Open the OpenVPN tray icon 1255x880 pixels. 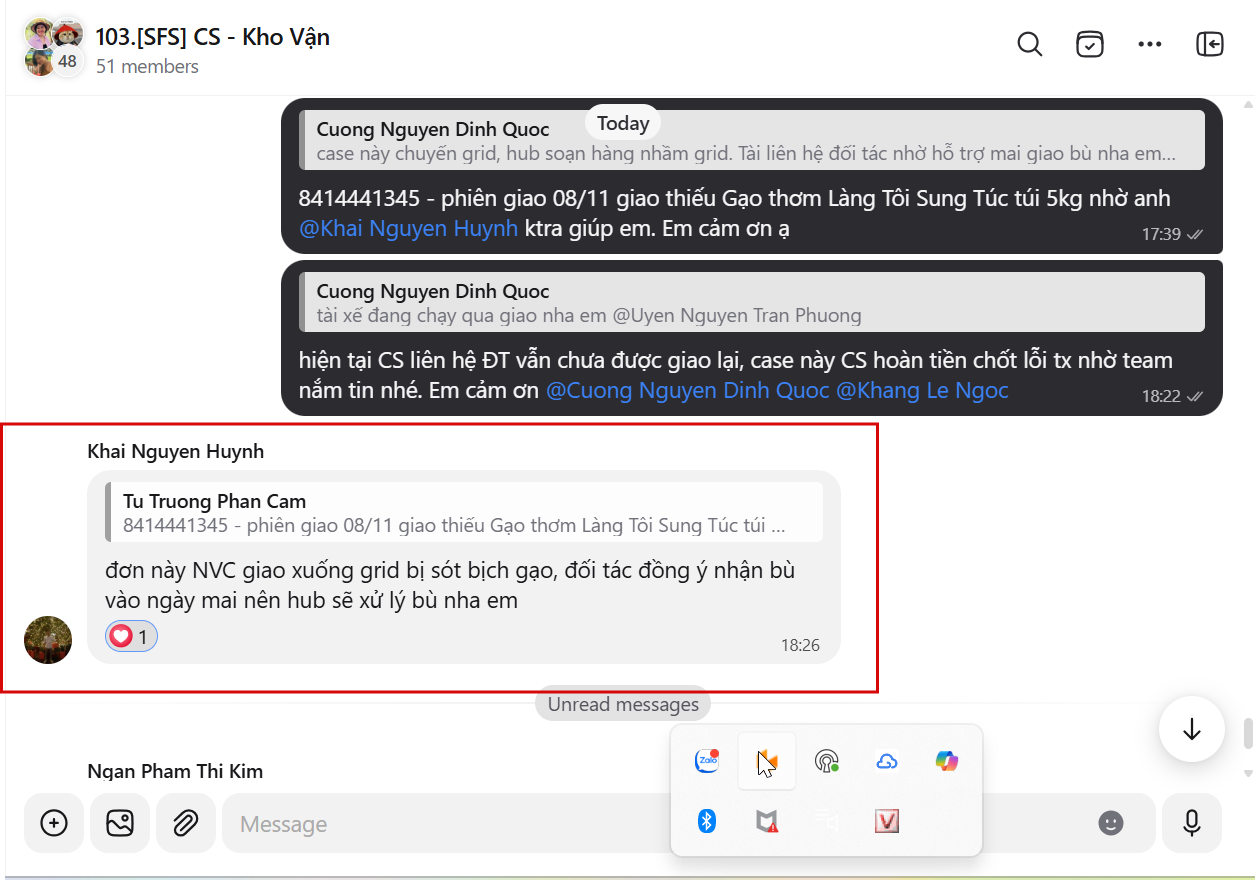(827, 761)
